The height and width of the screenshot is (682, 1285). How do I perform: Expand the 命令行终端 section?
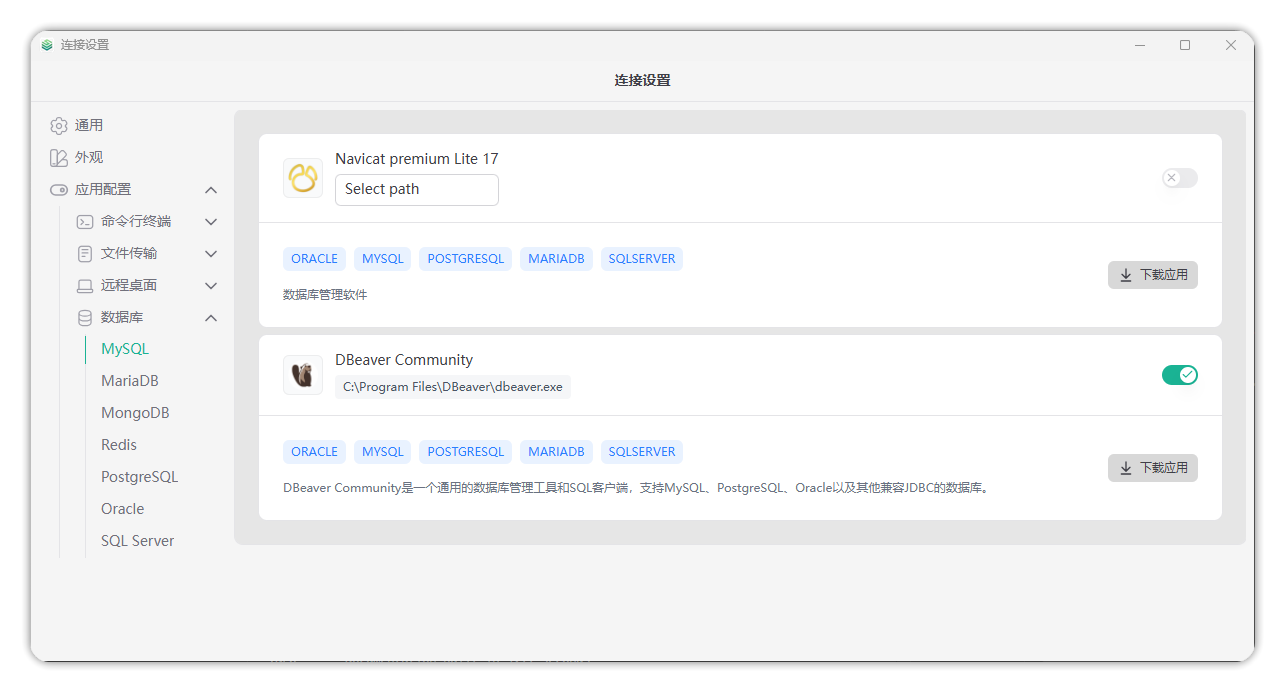click(211, 221)
